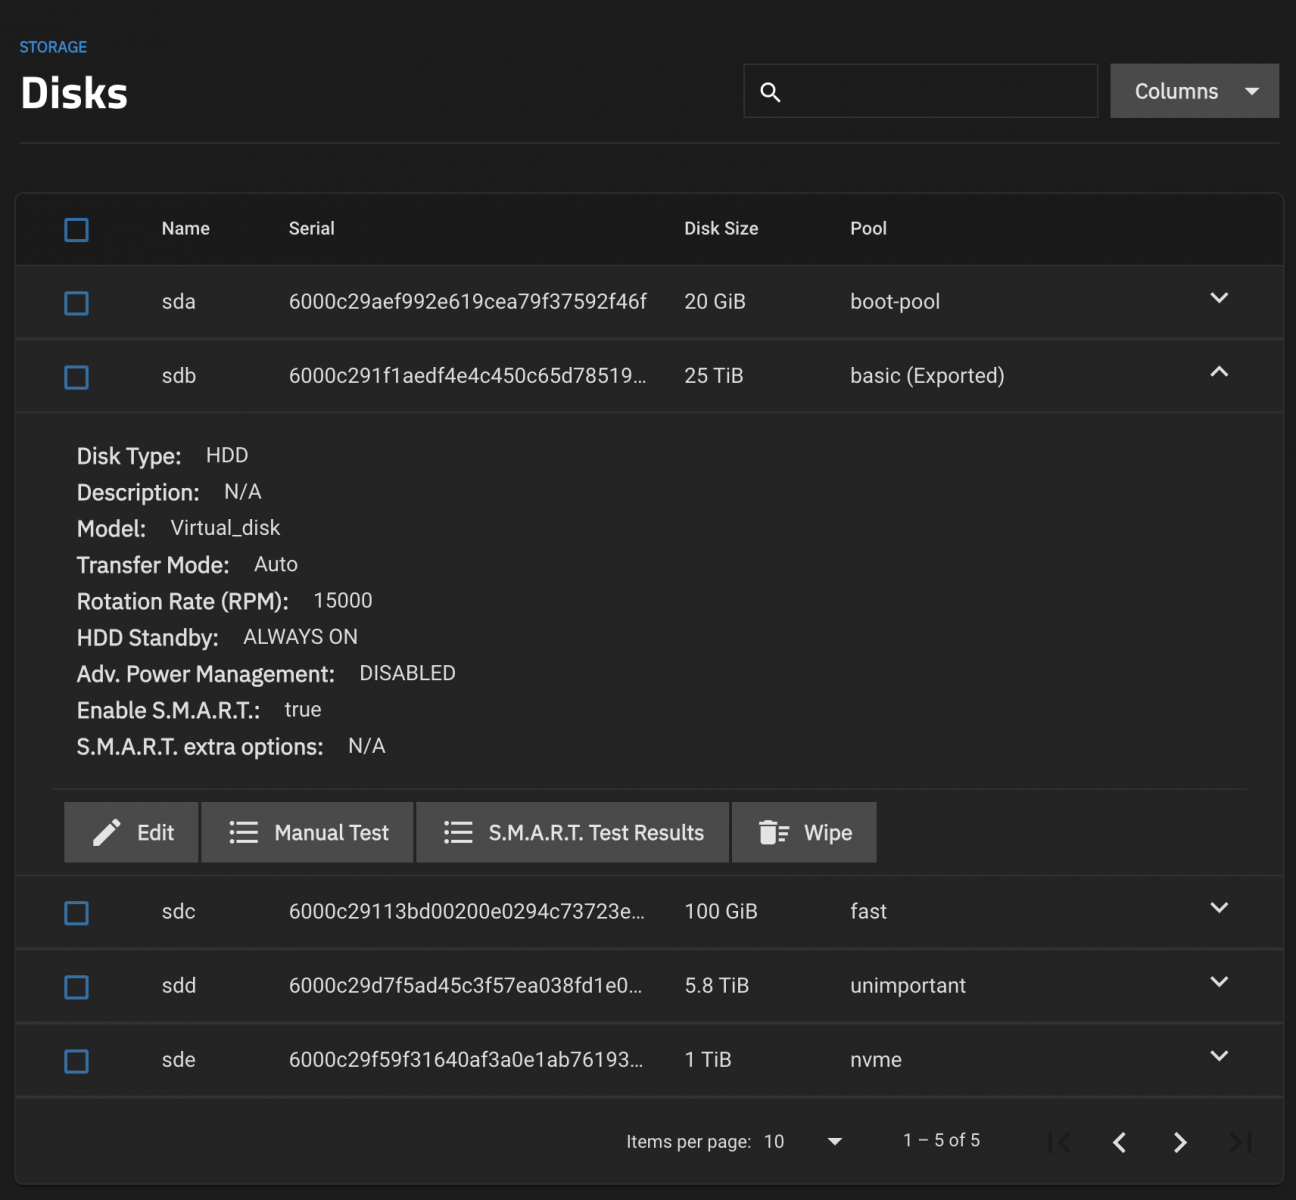1296x1200 pixels.
Task: Click the 15000 rotation rate value
Action: click(343, 601)
